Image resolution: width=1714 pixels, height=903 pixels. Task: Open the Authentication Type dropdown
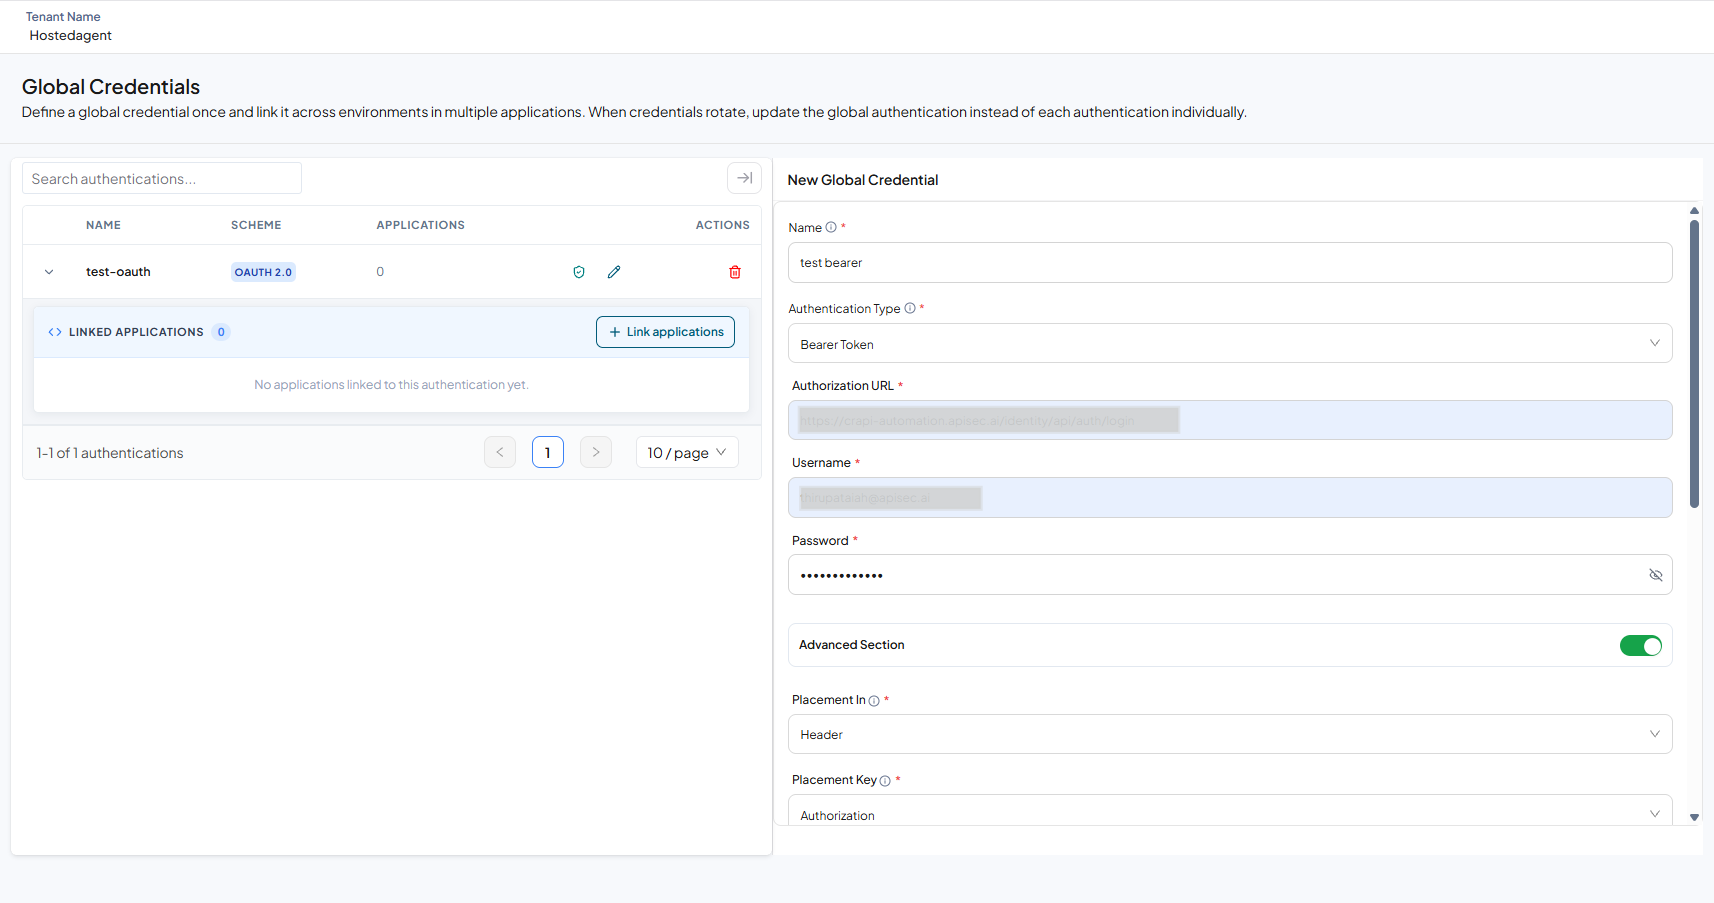[1230, 343]
